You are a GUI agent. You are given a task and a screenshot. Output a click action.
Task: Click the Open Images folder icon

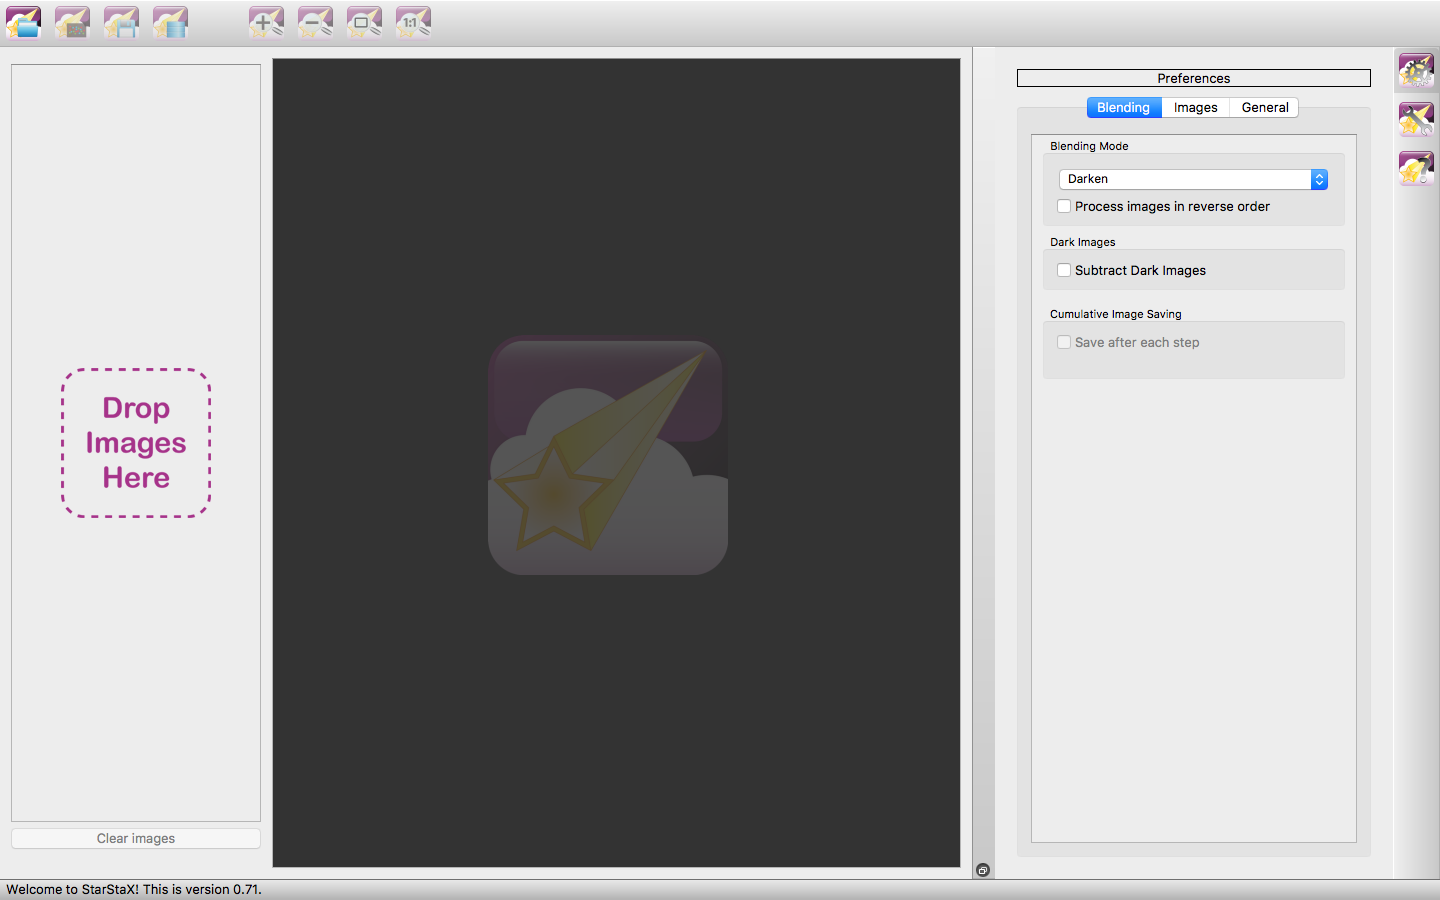tap(23, 22)
